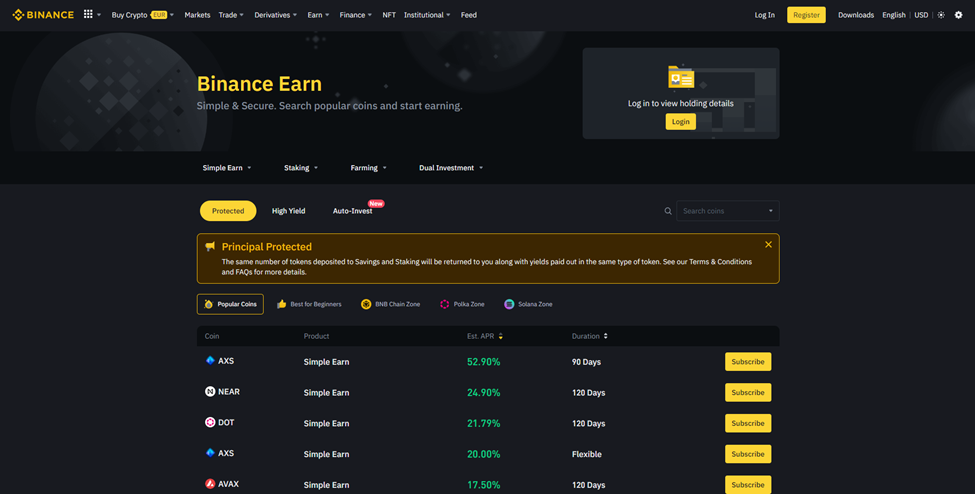Open the apps grid menu icon
975x494 pixels.
(88, 14)
